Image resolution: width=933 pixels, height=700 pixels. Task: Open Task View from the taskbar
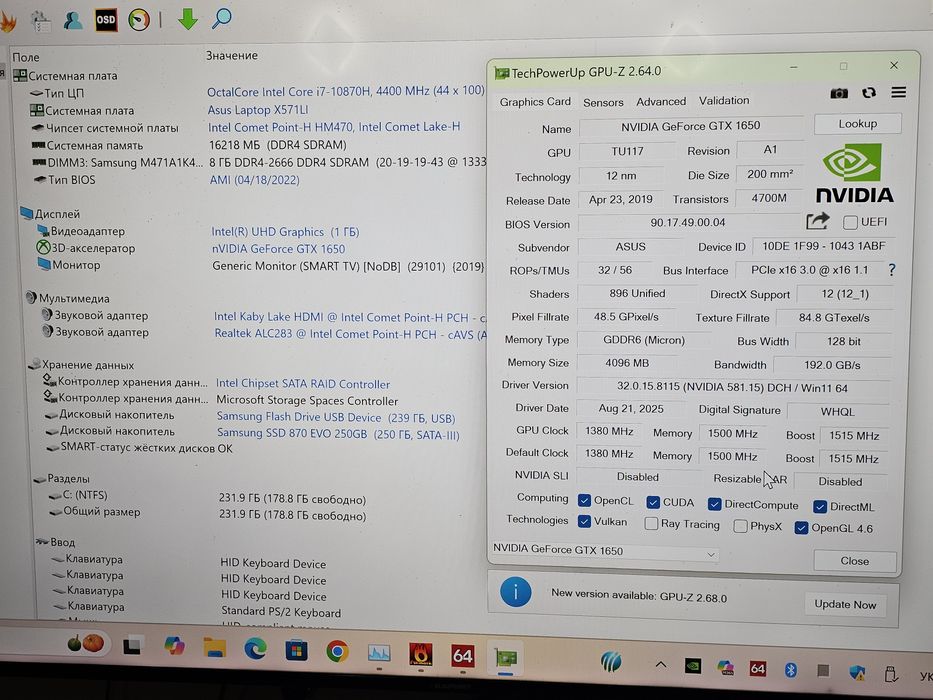click(x=133, y=645)
